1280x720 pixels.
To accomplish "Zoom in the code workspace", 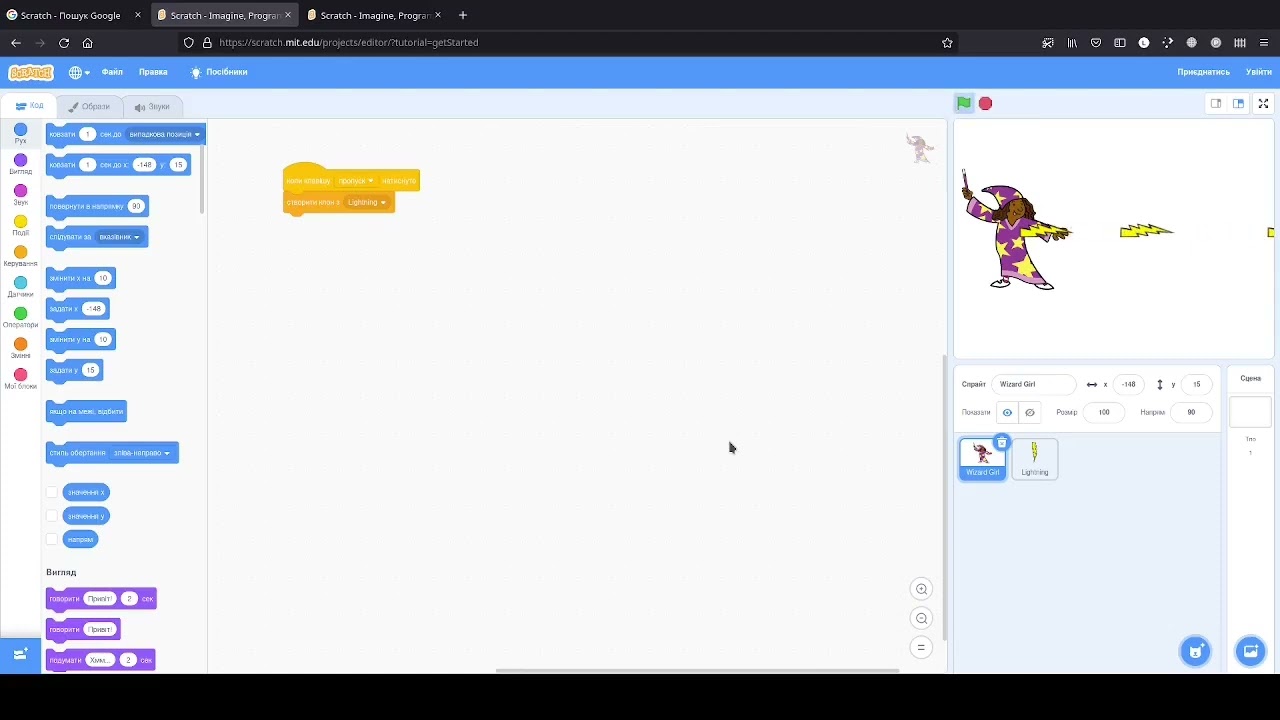I will (x=921, y=589).
